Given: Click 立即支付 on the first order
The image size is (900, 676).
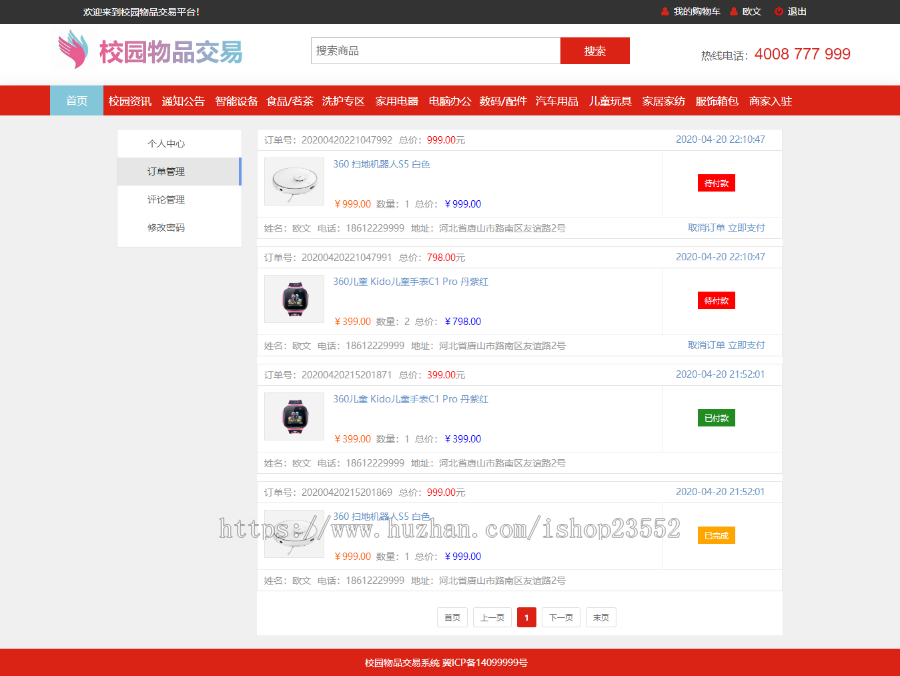Looking at the screenshot, I should (748, 228).
